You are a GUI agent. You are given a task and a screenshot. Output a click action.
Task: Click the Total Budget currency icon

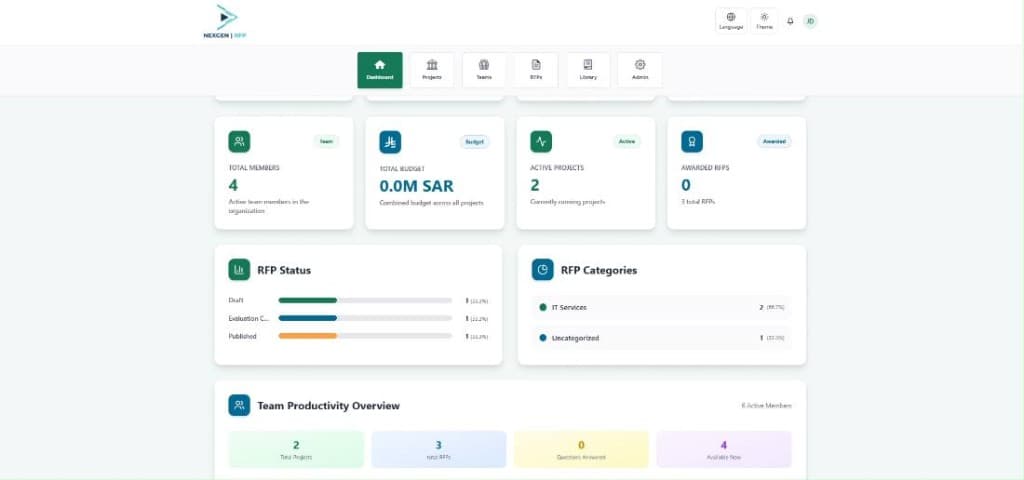point(390,142)
